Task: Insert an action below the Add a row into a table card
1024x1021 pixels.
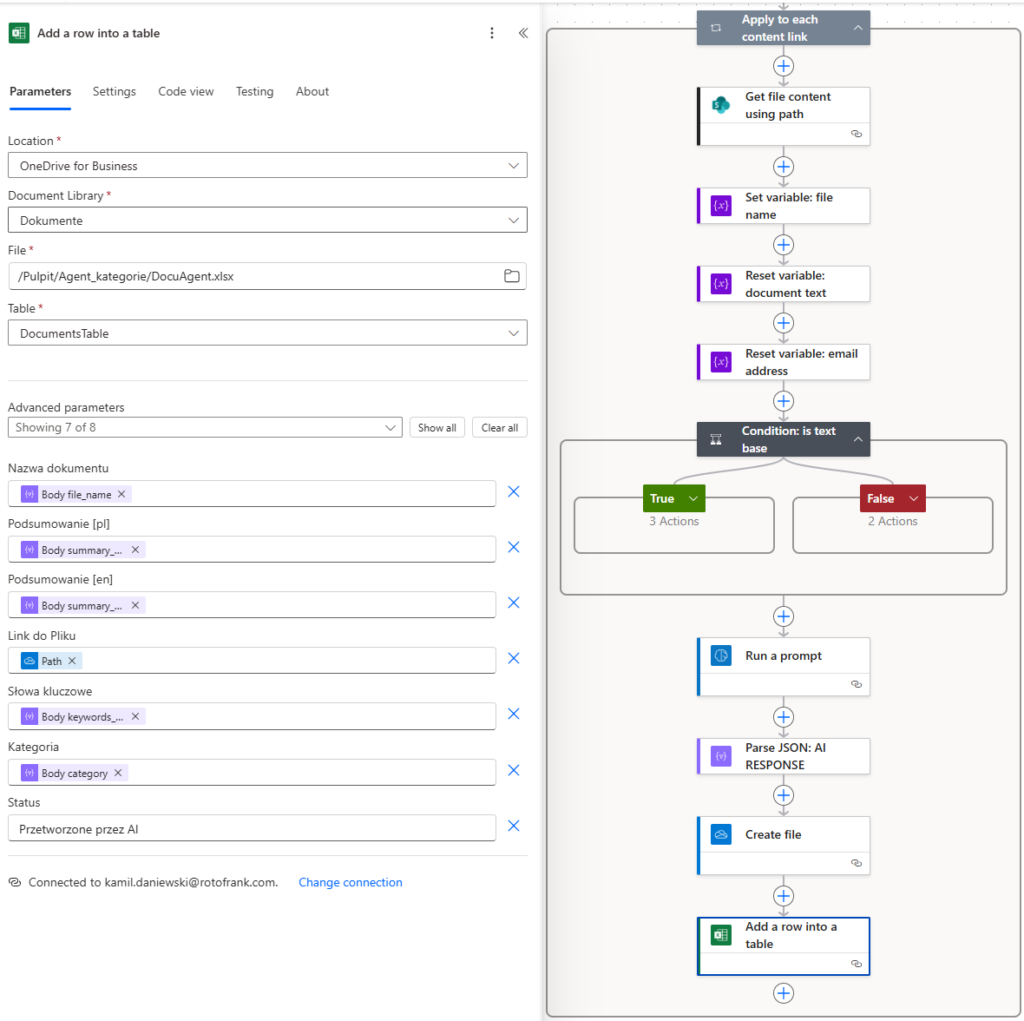Action: click(783, 993)
